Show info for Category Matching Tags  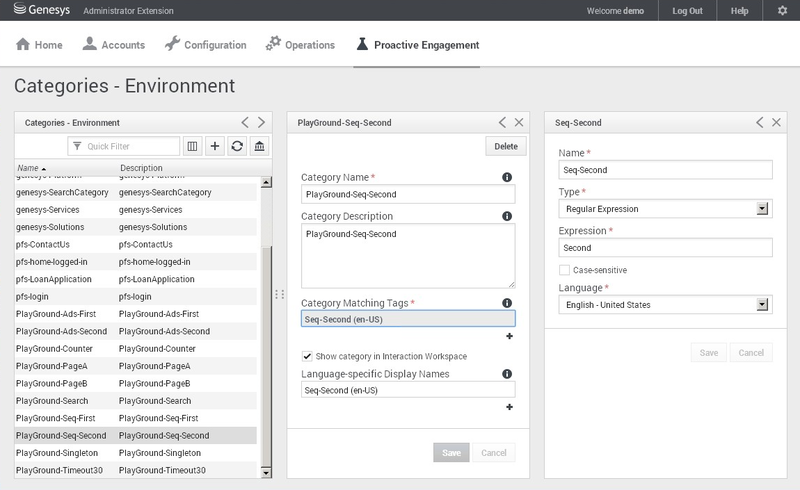click(x=507, y=303)
